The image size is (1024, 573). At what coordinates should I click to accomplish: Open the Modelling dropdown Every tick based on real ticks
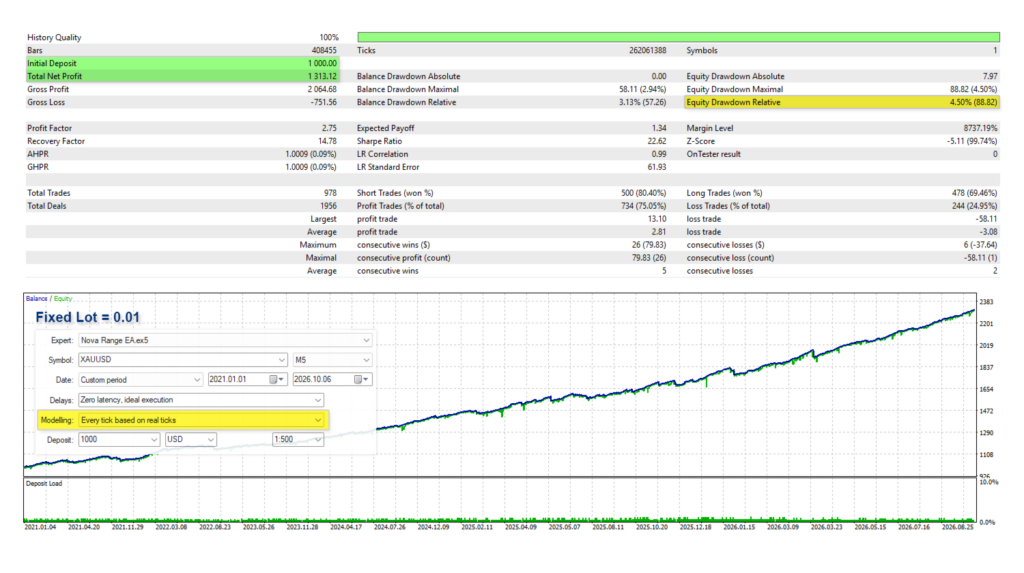tap(201, 420)
